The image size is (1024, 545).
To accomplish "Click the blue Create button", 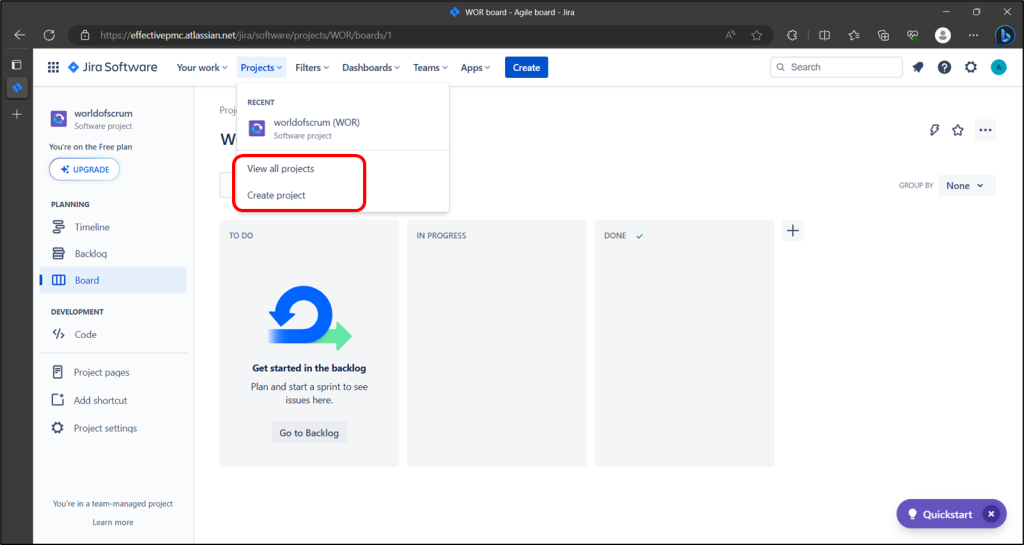I will [x=526, y=67].
